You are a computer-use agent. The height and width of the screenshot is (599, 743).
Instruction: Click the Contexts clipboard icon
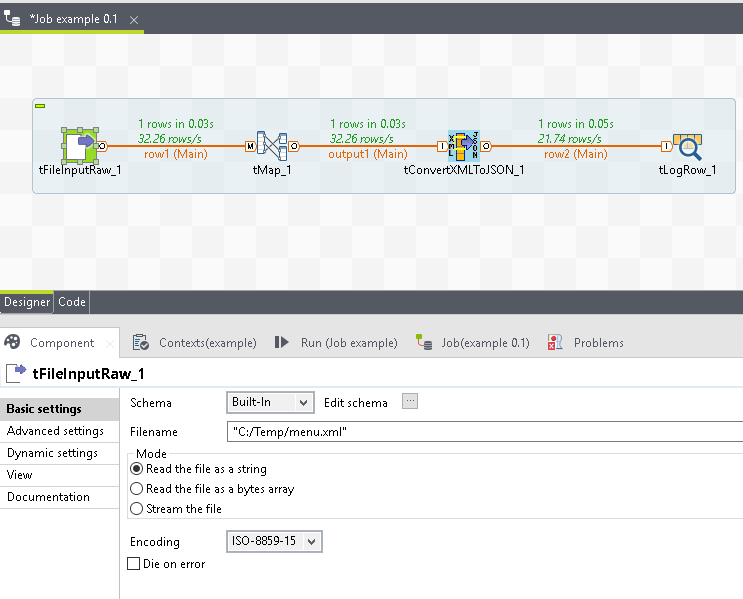point(141,342)
